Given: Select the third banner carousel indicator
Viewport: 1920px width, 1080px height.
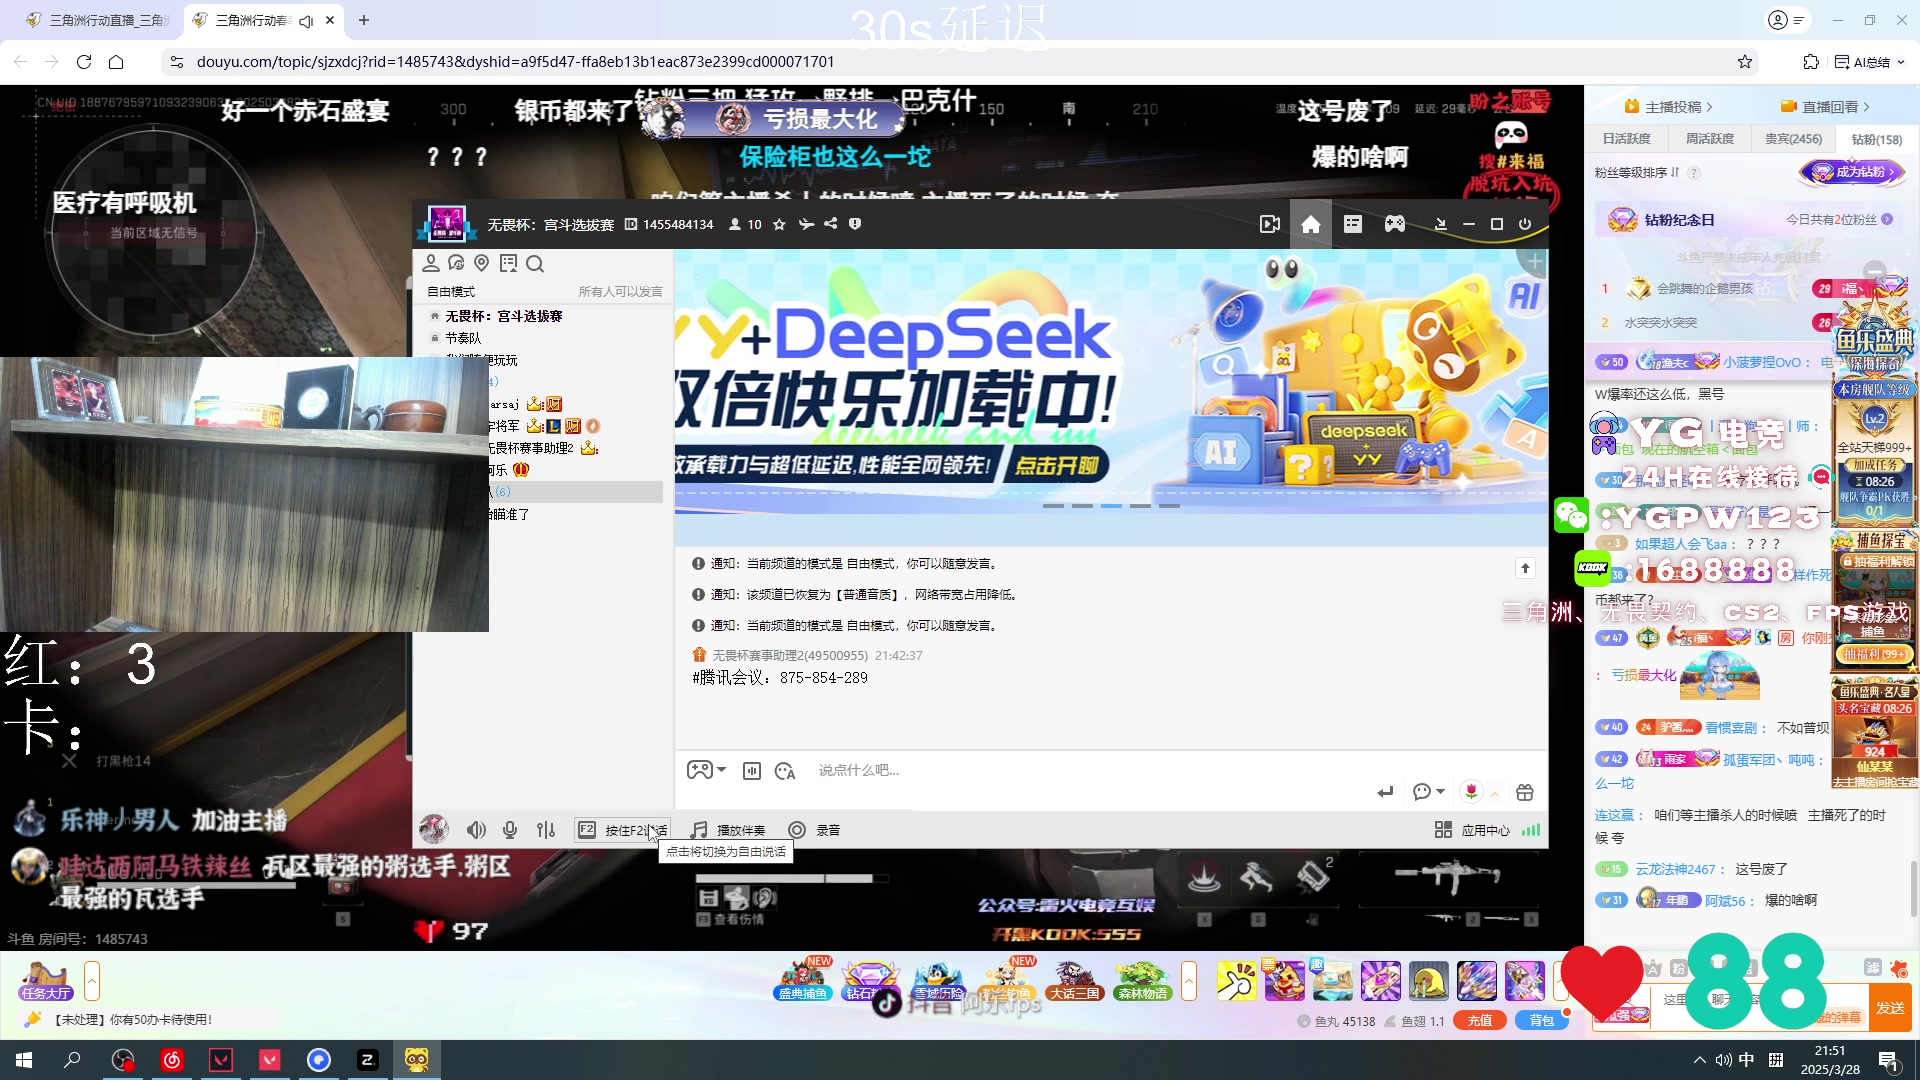Looking at the screenshot, I should [x=1111, y=506].
